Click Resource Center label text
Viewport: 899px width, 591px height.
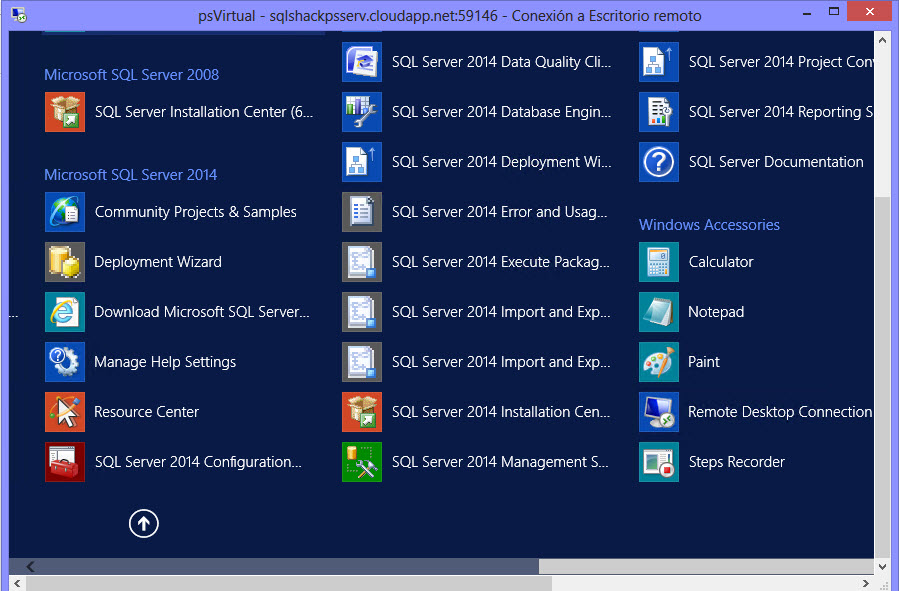coord(146,412)
